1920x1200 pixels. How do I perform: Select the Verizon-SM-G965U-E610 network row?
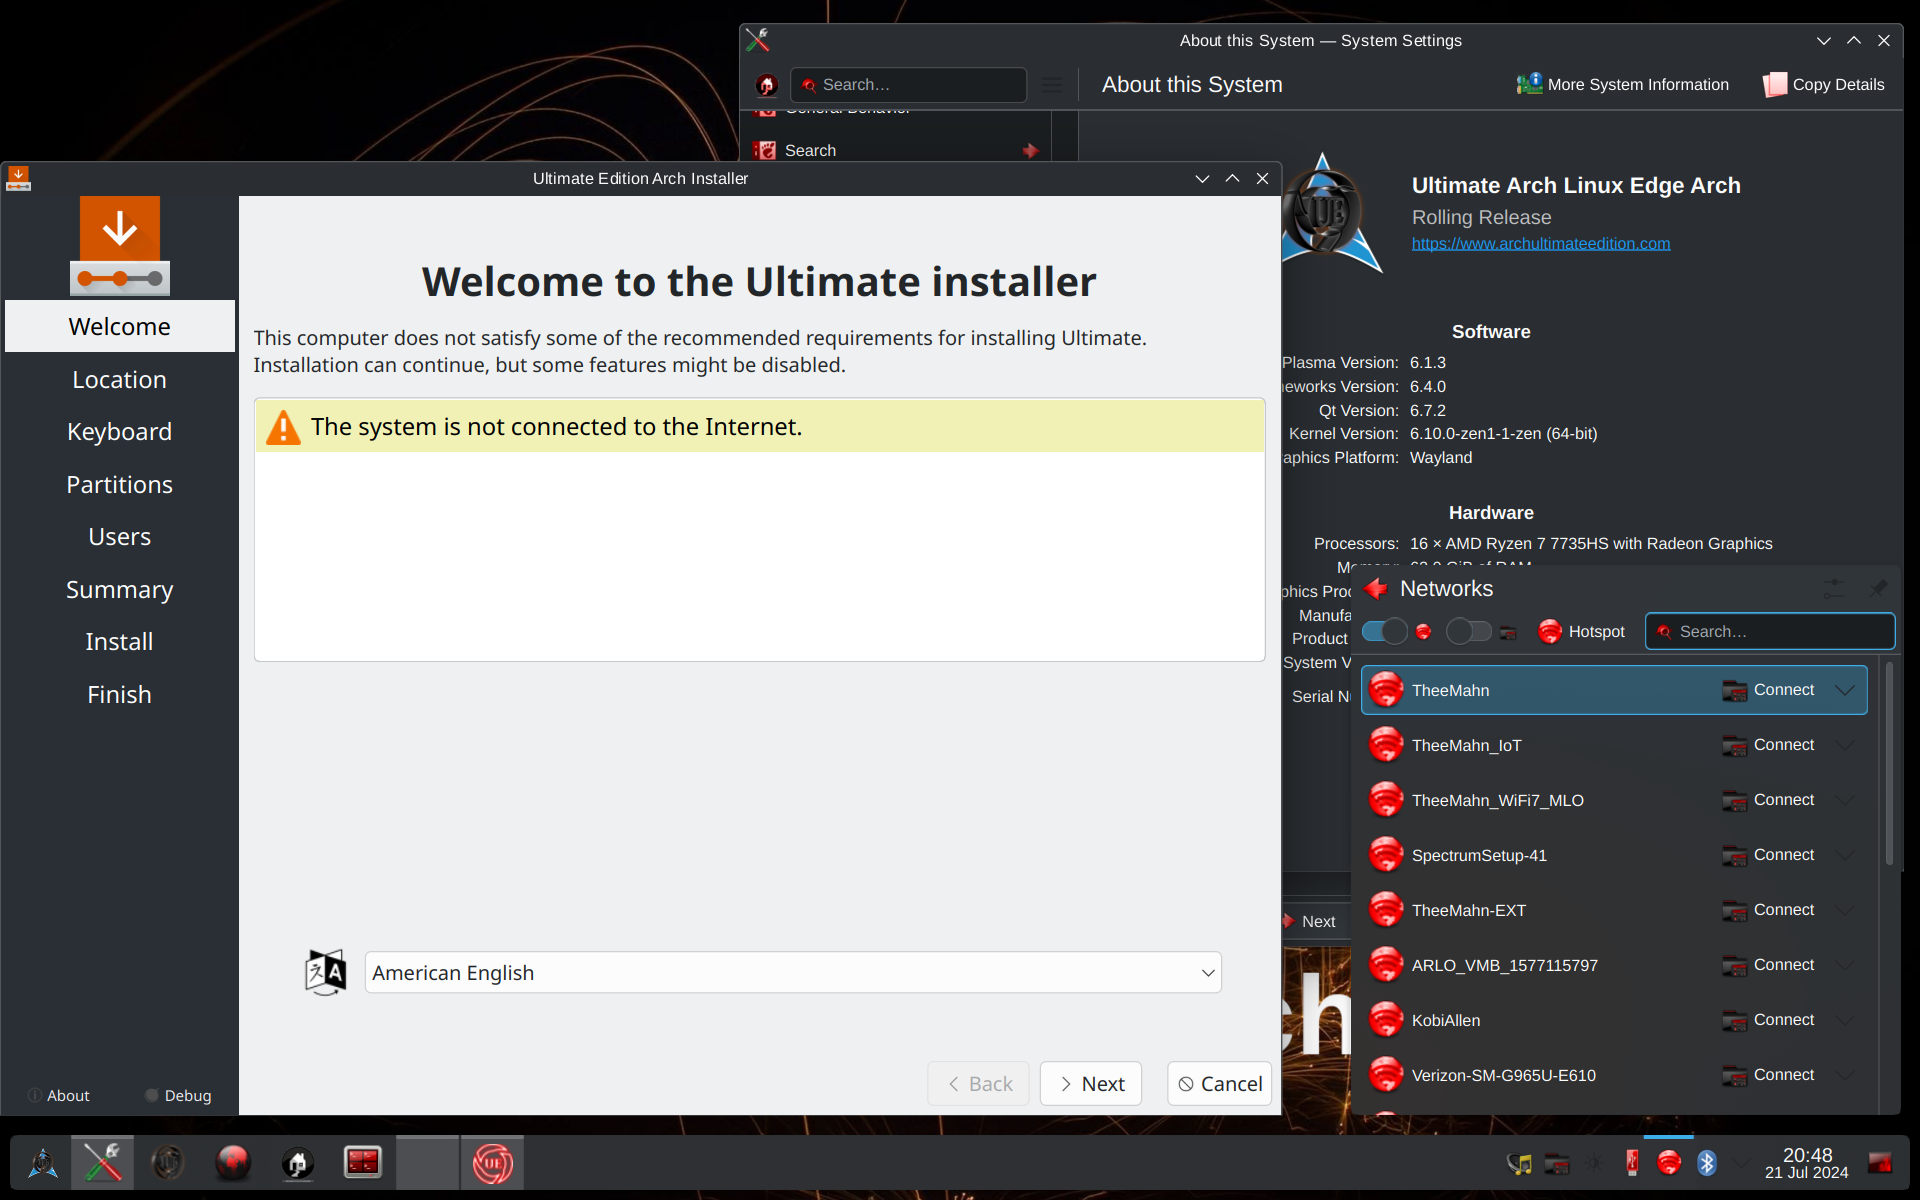(x=1614, y=1075)
